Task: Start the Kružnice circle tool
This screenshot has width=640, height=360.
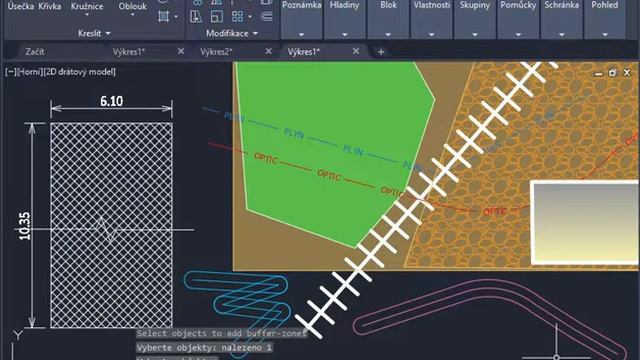Action: (87, 6)
